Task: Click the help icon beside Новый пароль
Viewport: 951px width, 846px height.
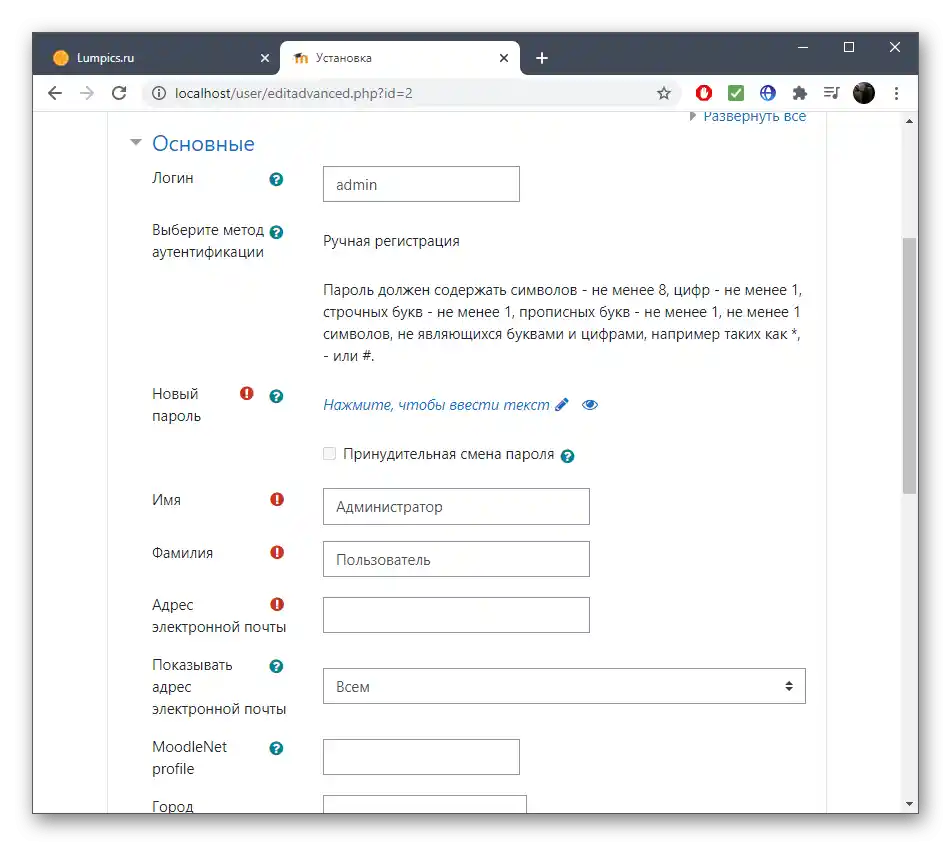Action: (x=276, y=396)
